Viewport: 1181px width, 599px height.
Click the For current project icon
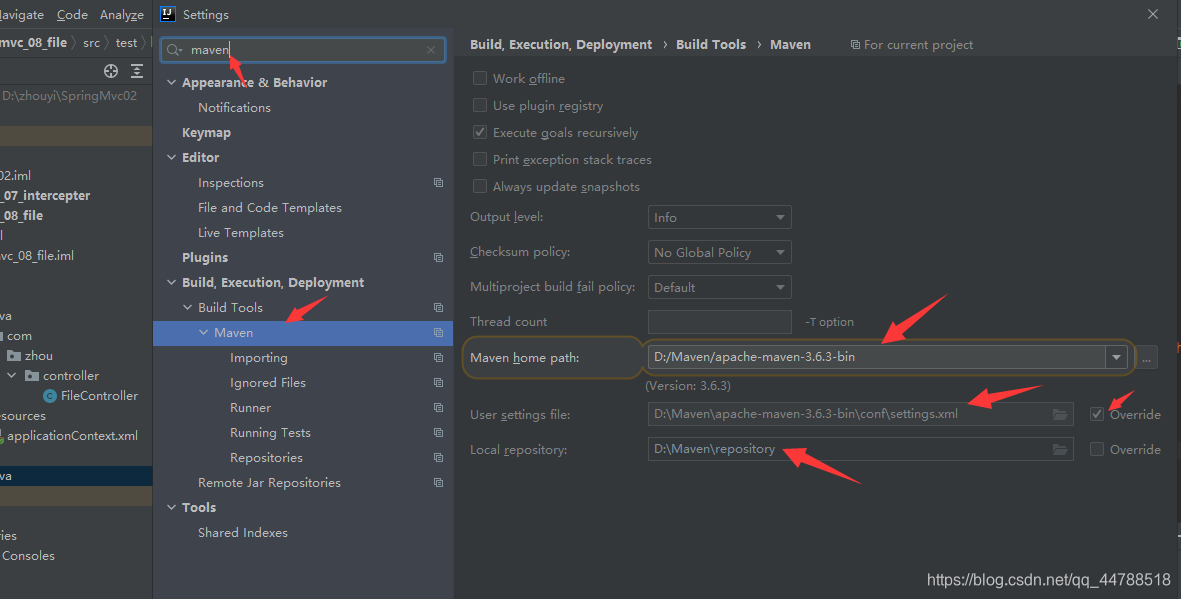point(855,45)
